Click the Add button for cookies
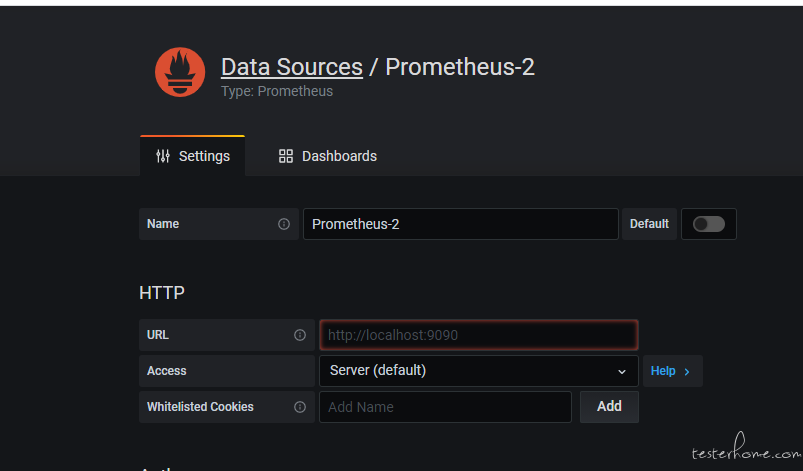The image size is (803, 471). [x=609, y=407]
